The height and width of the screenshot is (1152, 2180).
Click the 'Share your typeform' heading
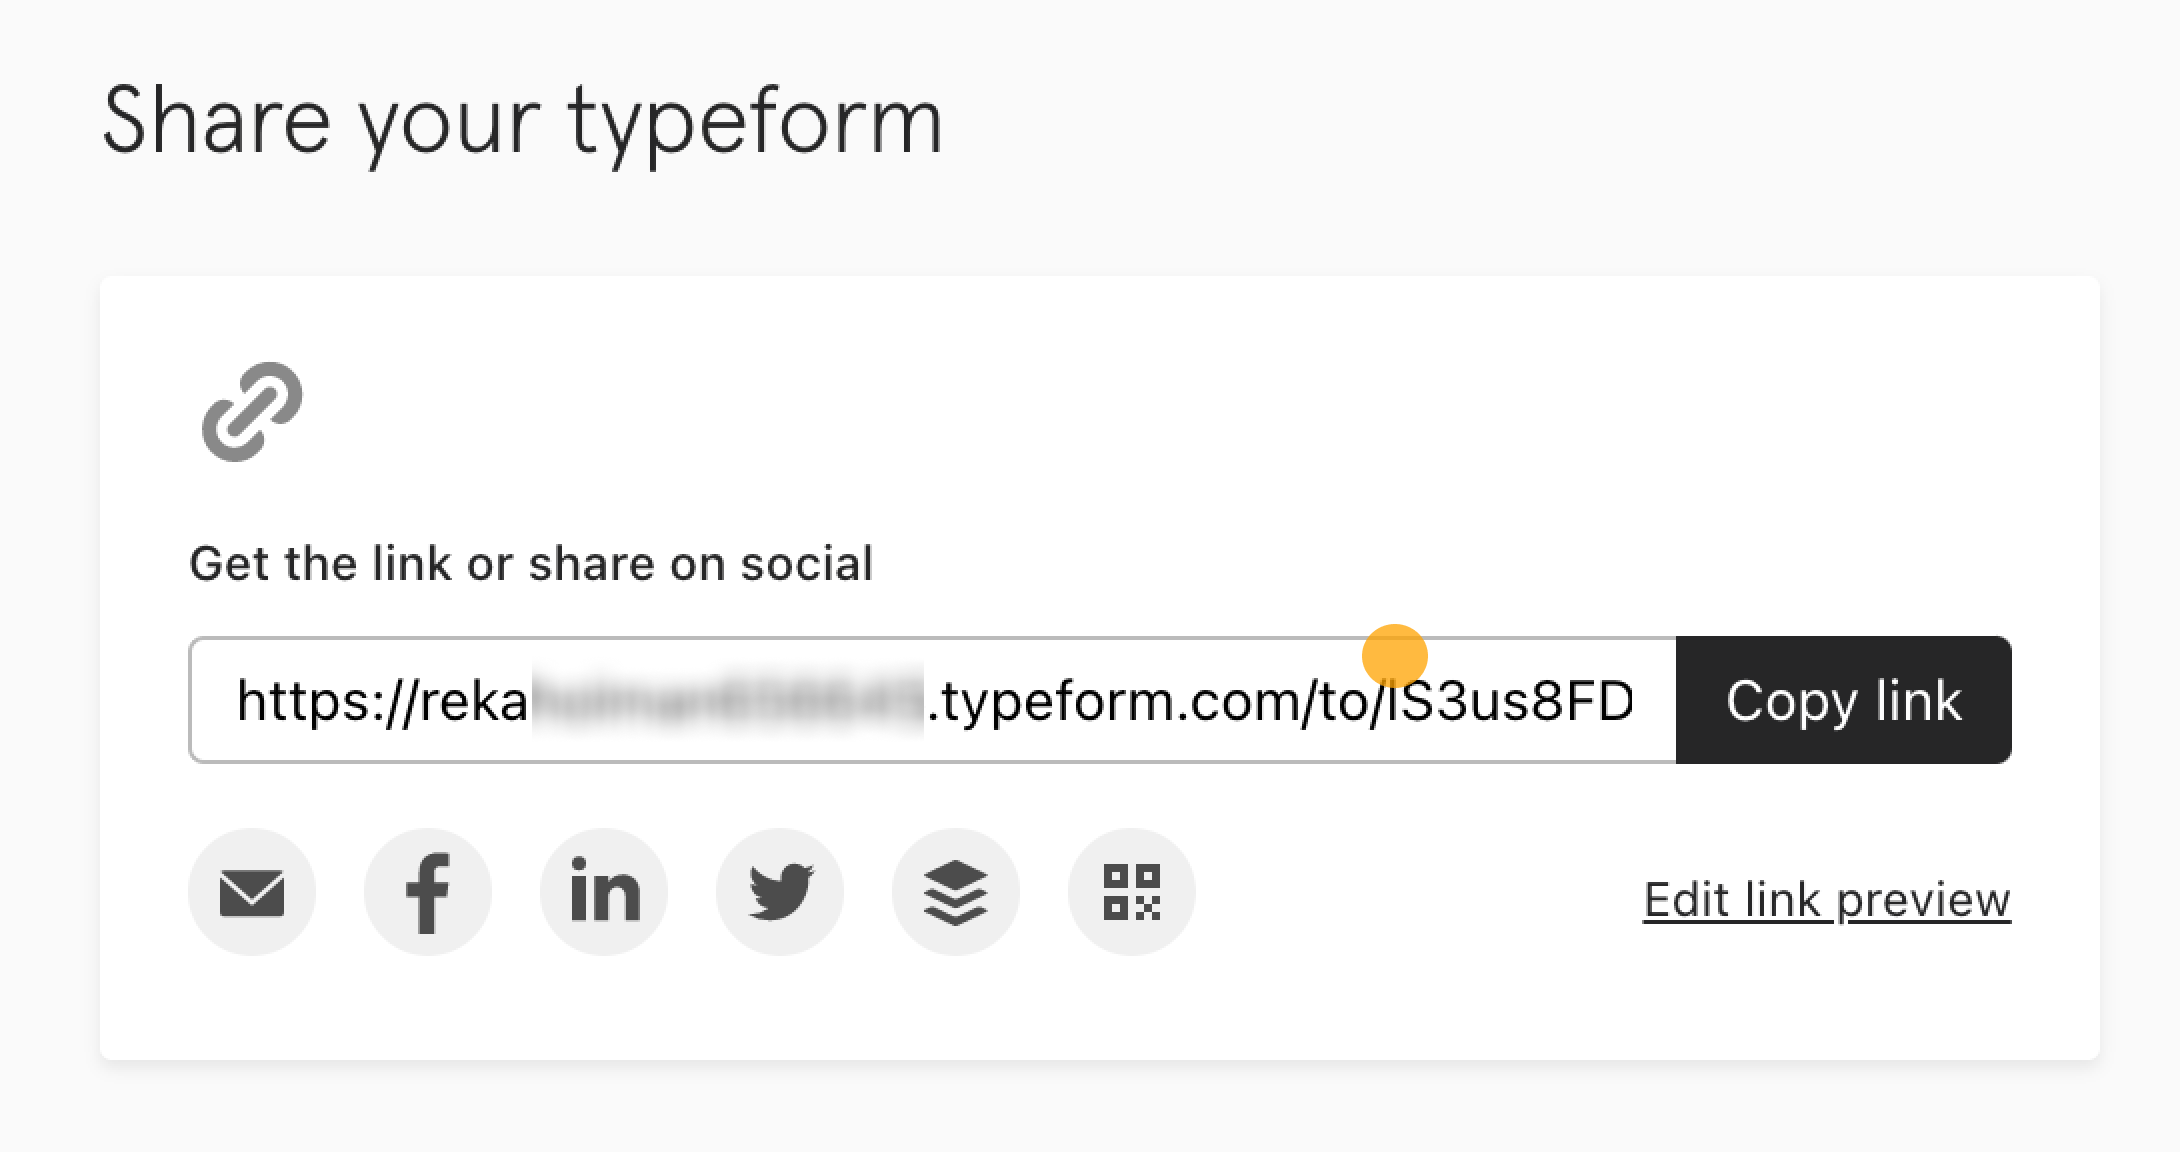[x=522, y=124]
